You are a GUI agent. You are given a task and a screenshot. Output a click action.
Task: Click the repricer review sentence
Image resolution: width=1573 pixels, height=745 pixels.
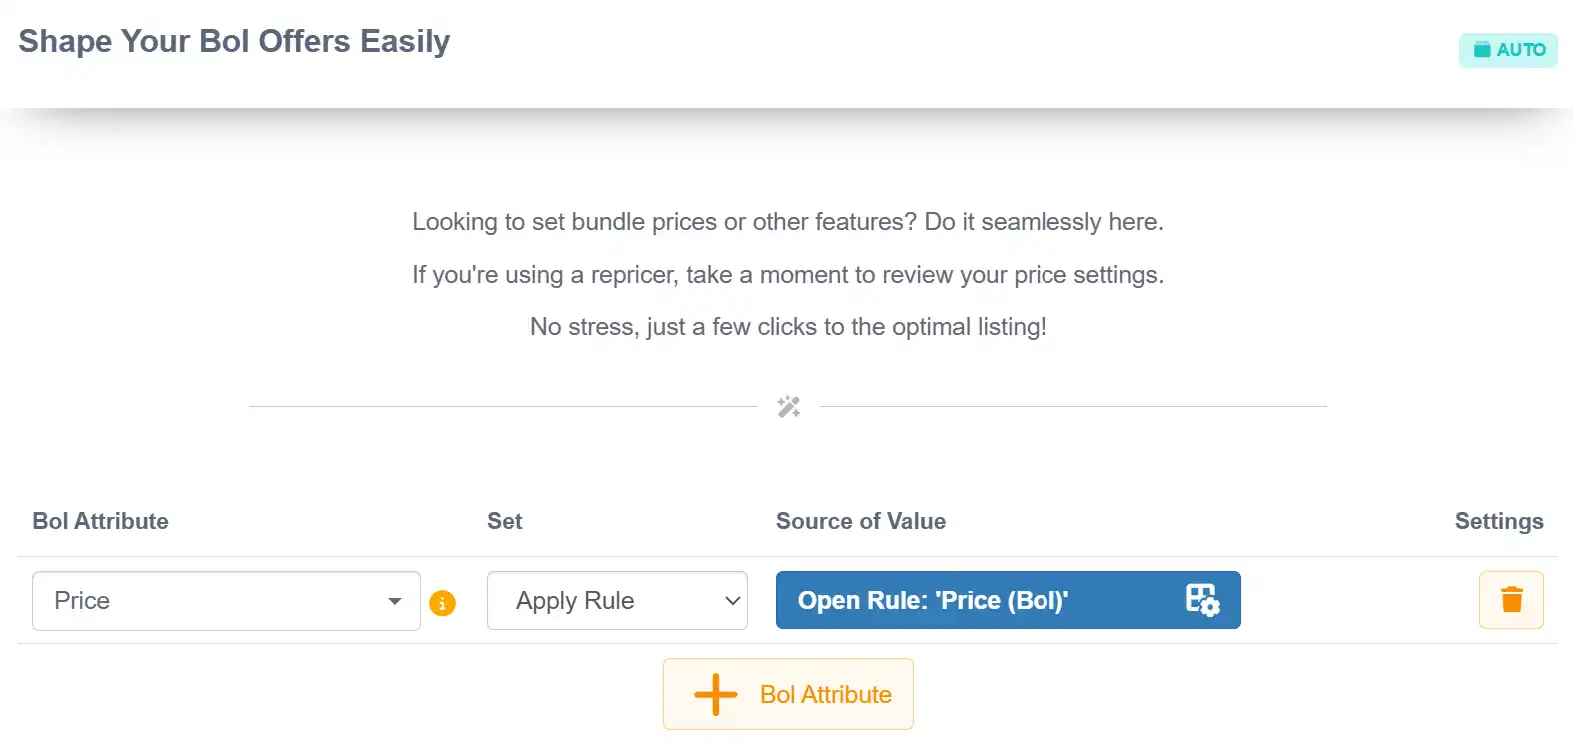click(787, 274)
